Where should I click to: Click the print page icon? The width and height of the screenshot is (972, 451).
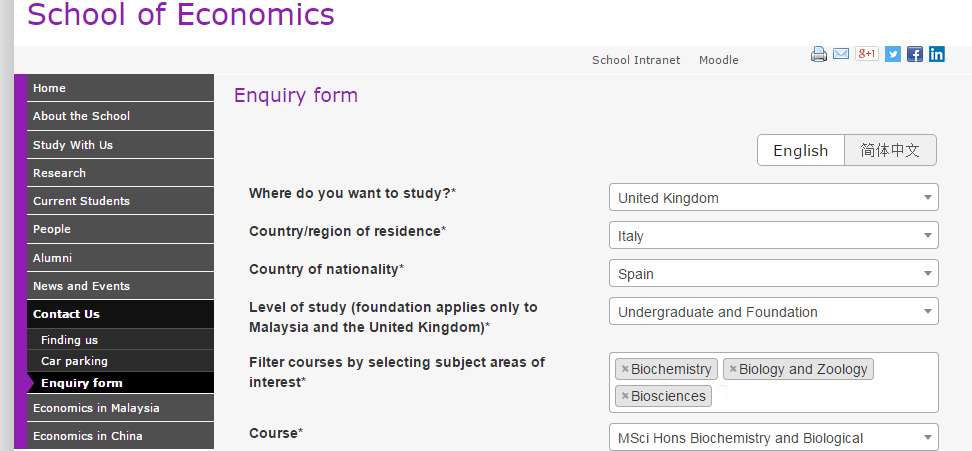tap(819, 54)
